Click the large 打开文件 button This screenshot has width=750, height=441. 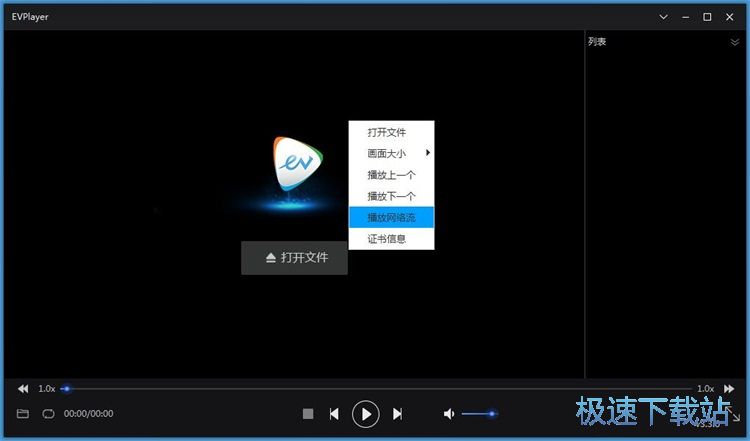click(294, 258)
